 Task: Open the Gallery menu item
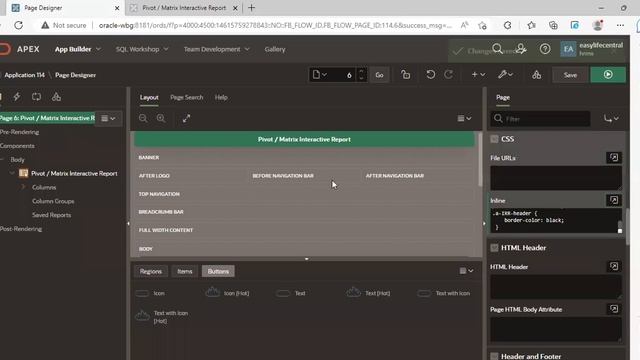pos(275,49)
